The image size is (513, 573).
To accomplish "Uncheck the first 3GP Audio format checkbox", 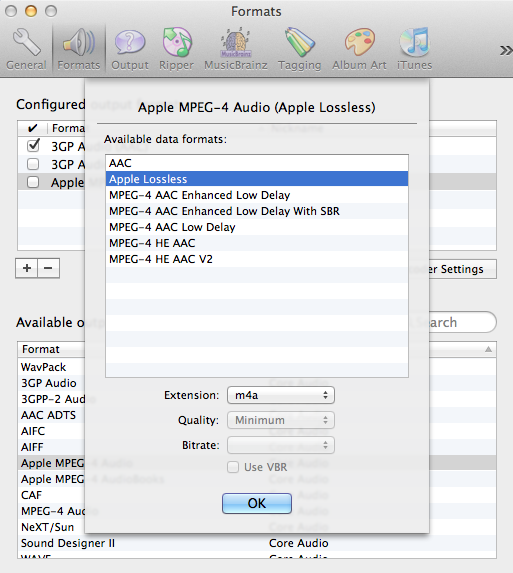I will [33, 146].
